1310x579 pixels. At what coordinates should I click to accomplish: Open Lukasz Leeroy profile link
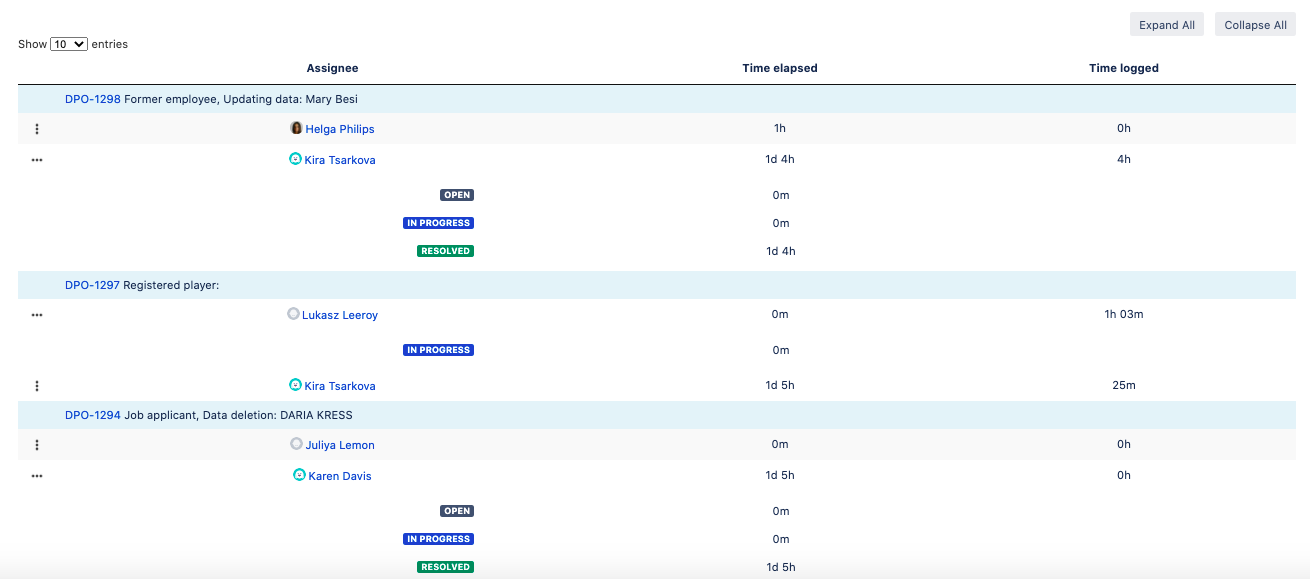(340, 315)
